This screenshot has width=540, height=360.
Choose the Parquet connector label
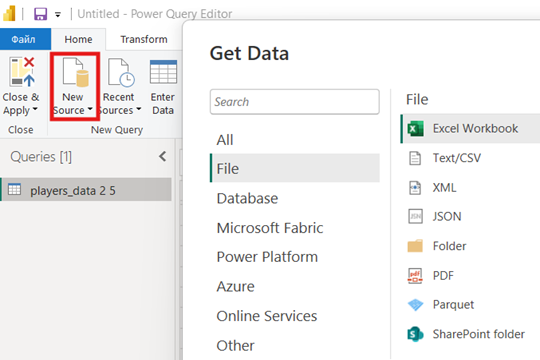[x=453, y=305]
